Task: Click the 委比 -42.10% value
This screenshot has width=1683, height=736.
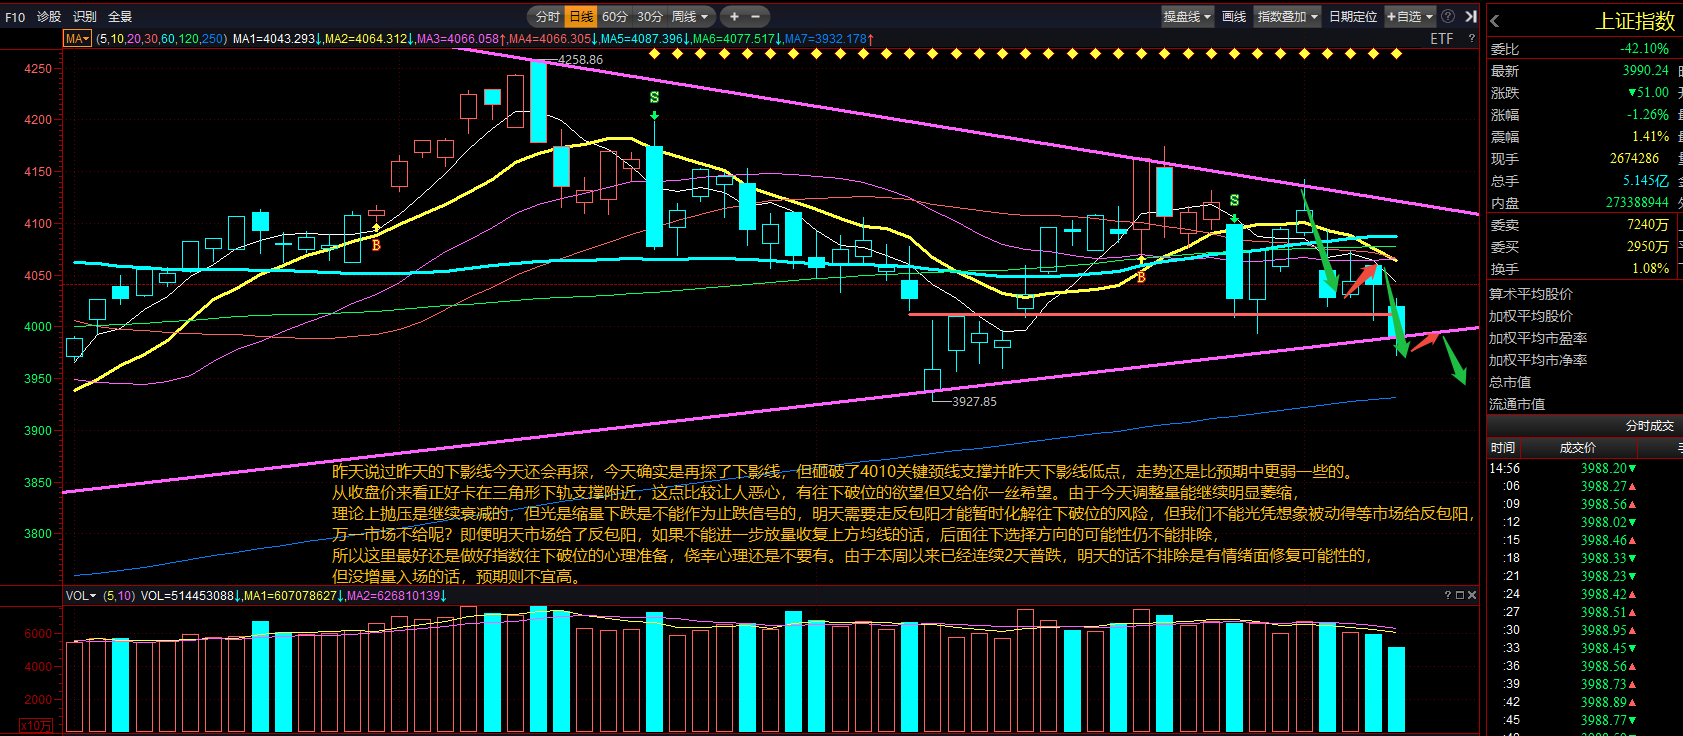Action: [1644, 49]
